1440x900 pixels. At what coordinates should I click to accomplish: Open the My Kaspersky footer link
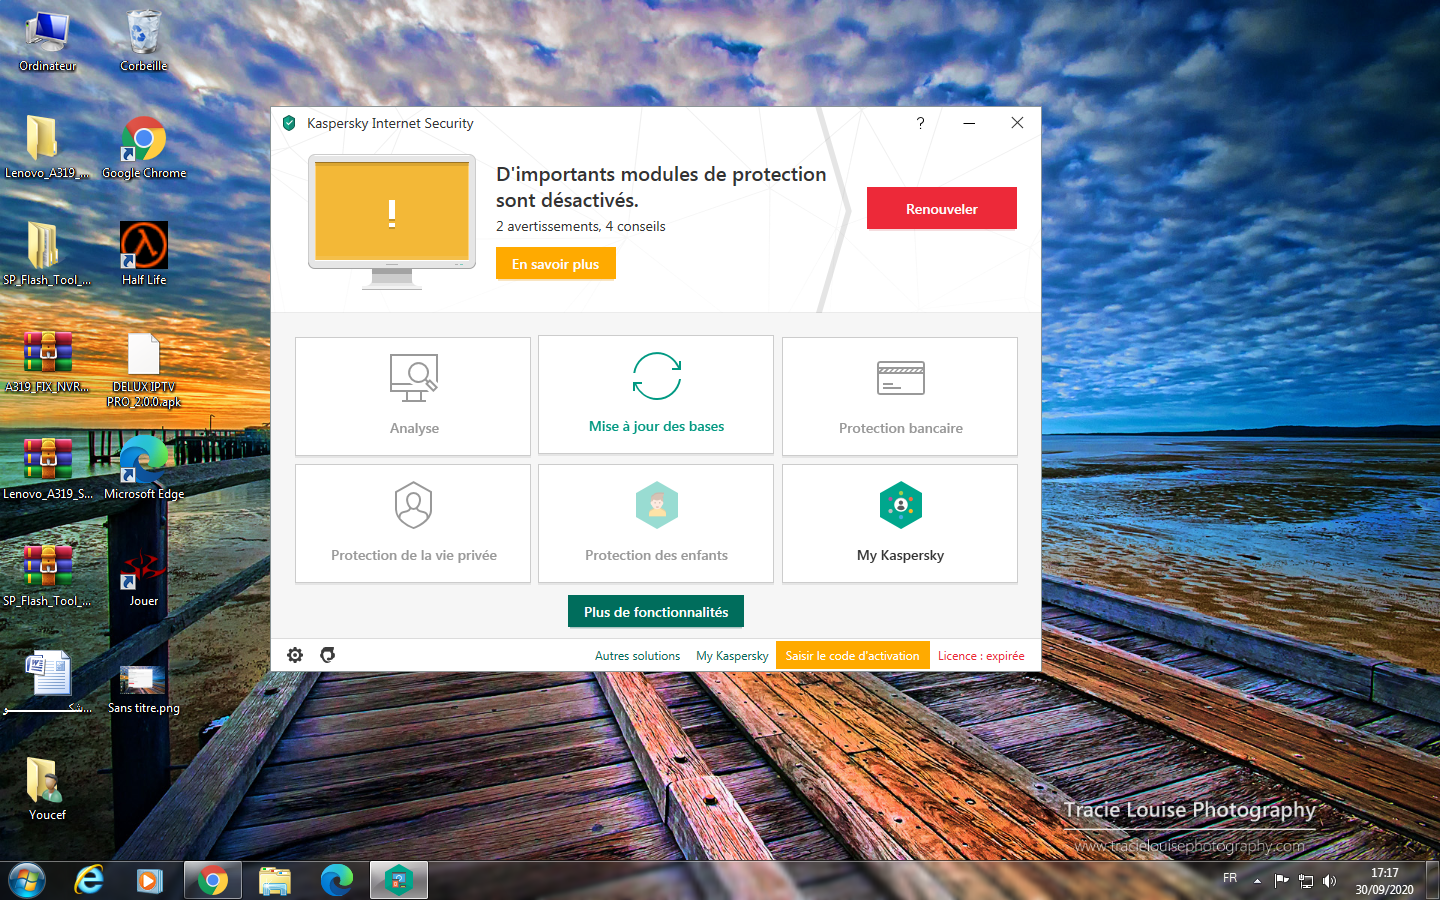point(732,656)
